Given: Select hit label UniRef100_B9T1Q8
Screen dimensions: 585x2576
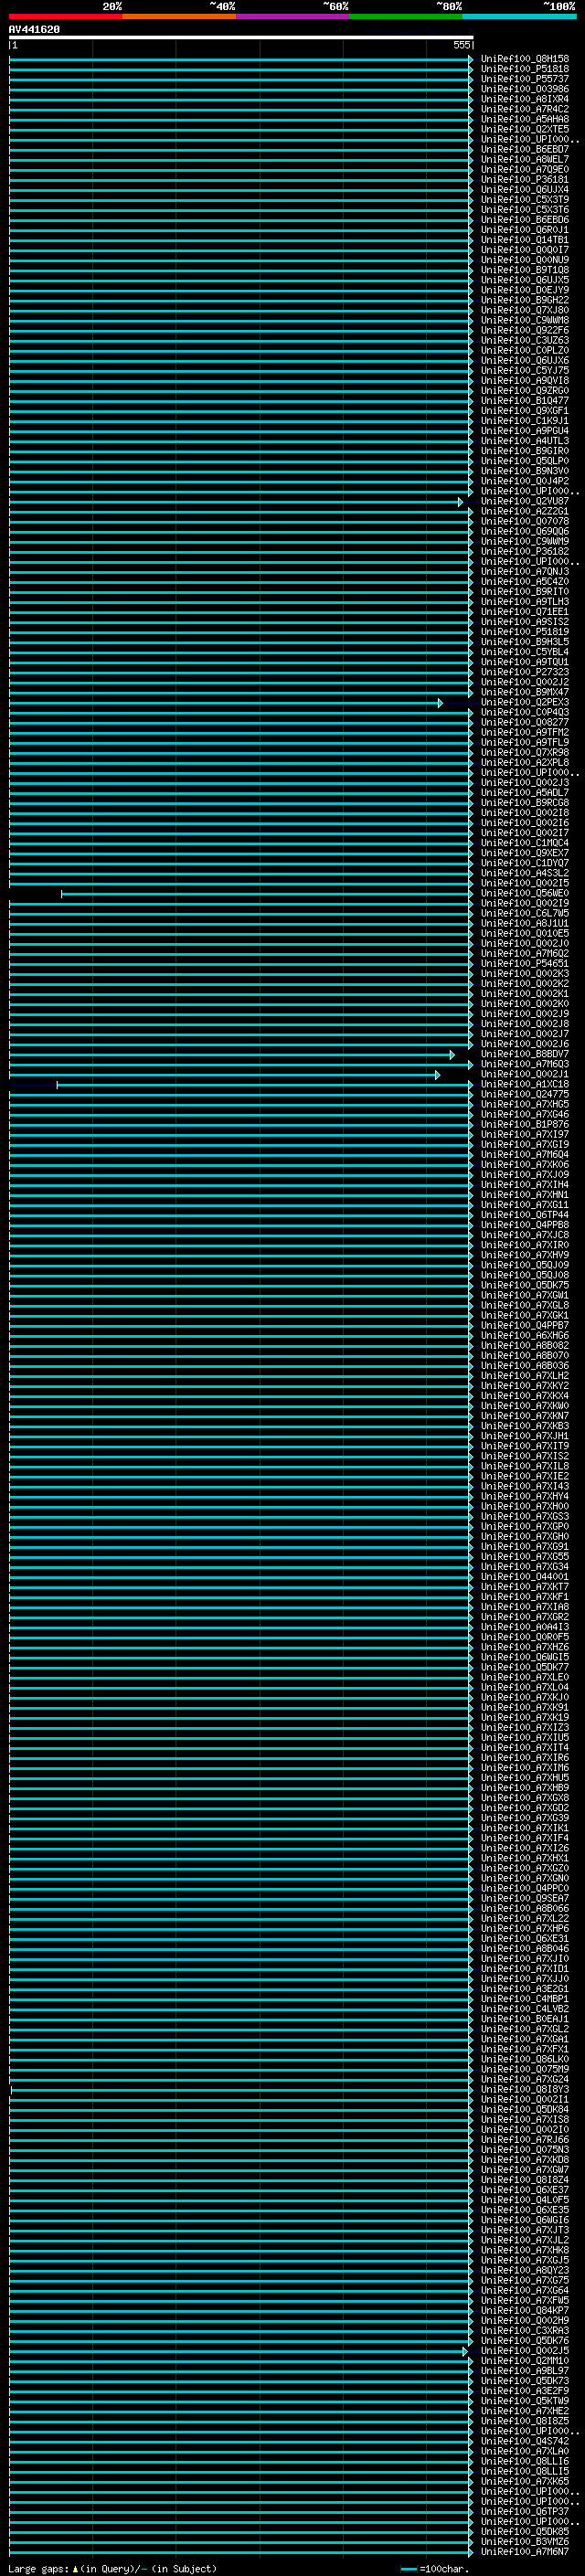Looking at the screenshot, I should pyautogui.click(x=525, y=270).
